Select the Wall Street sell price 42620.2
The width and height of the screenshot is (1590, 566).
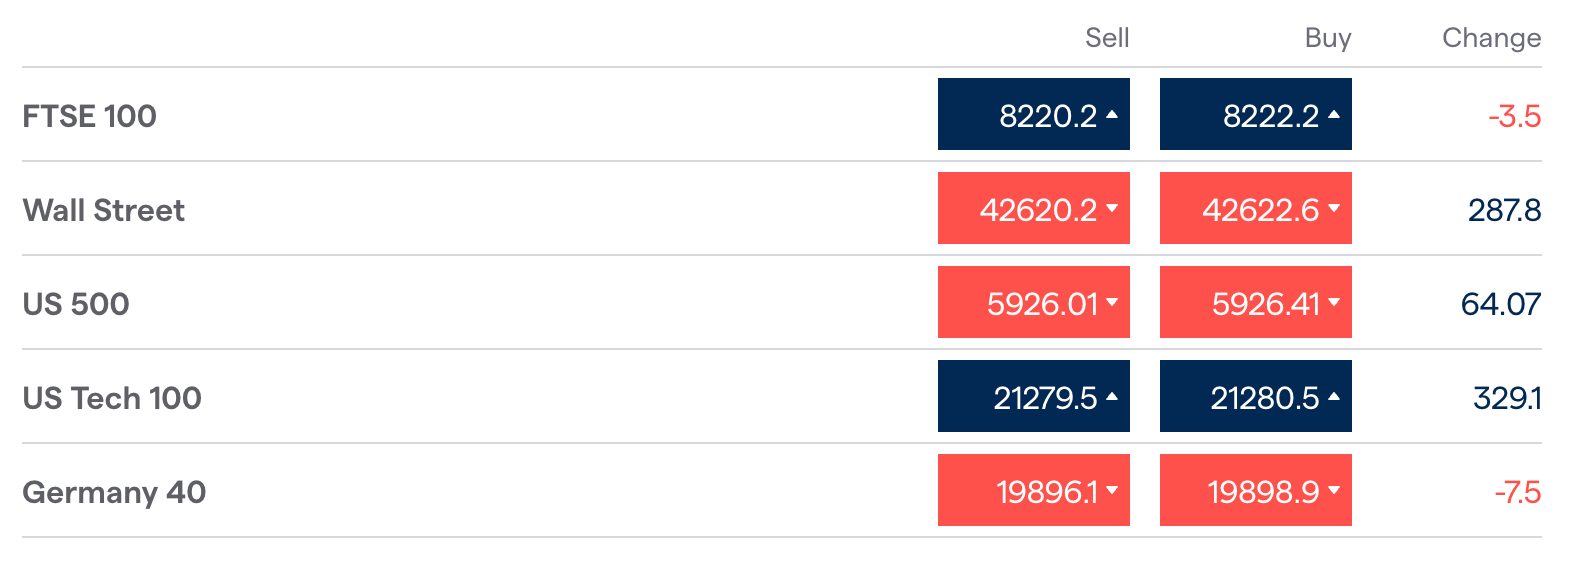coord(1034,208)
